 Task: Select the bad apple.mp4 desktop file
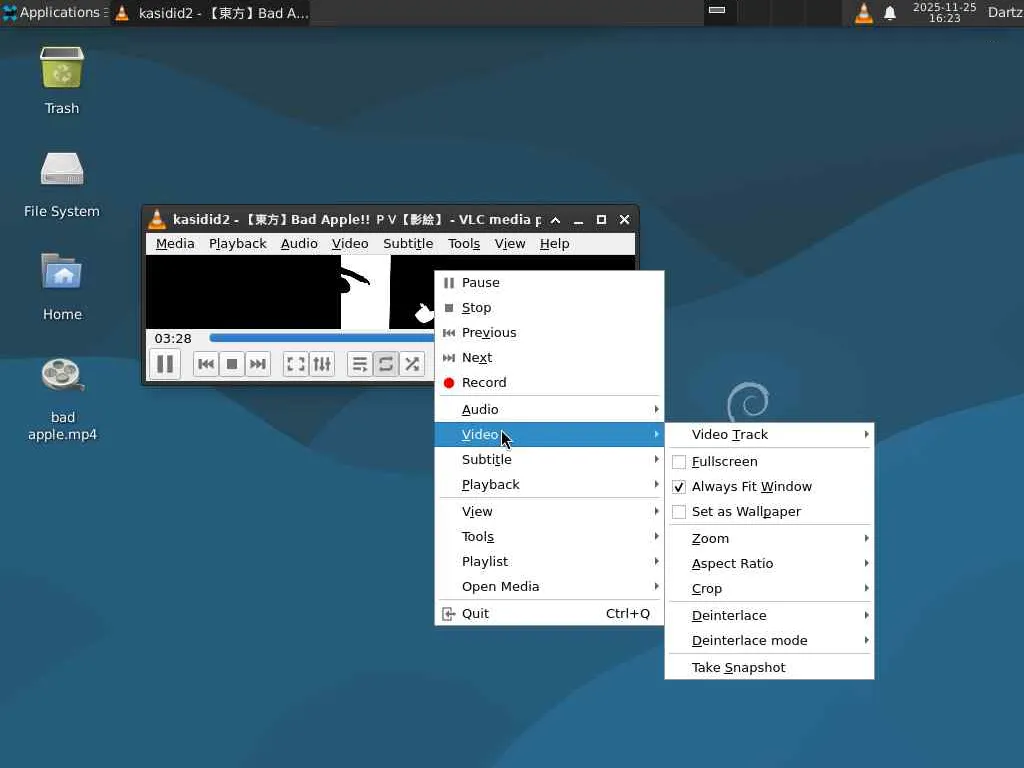62,399
